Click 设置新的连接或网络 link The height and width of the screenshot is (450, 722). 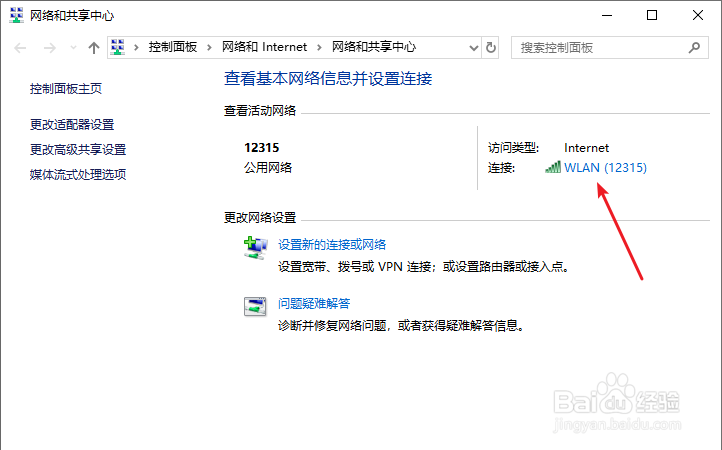coord(332,245)
